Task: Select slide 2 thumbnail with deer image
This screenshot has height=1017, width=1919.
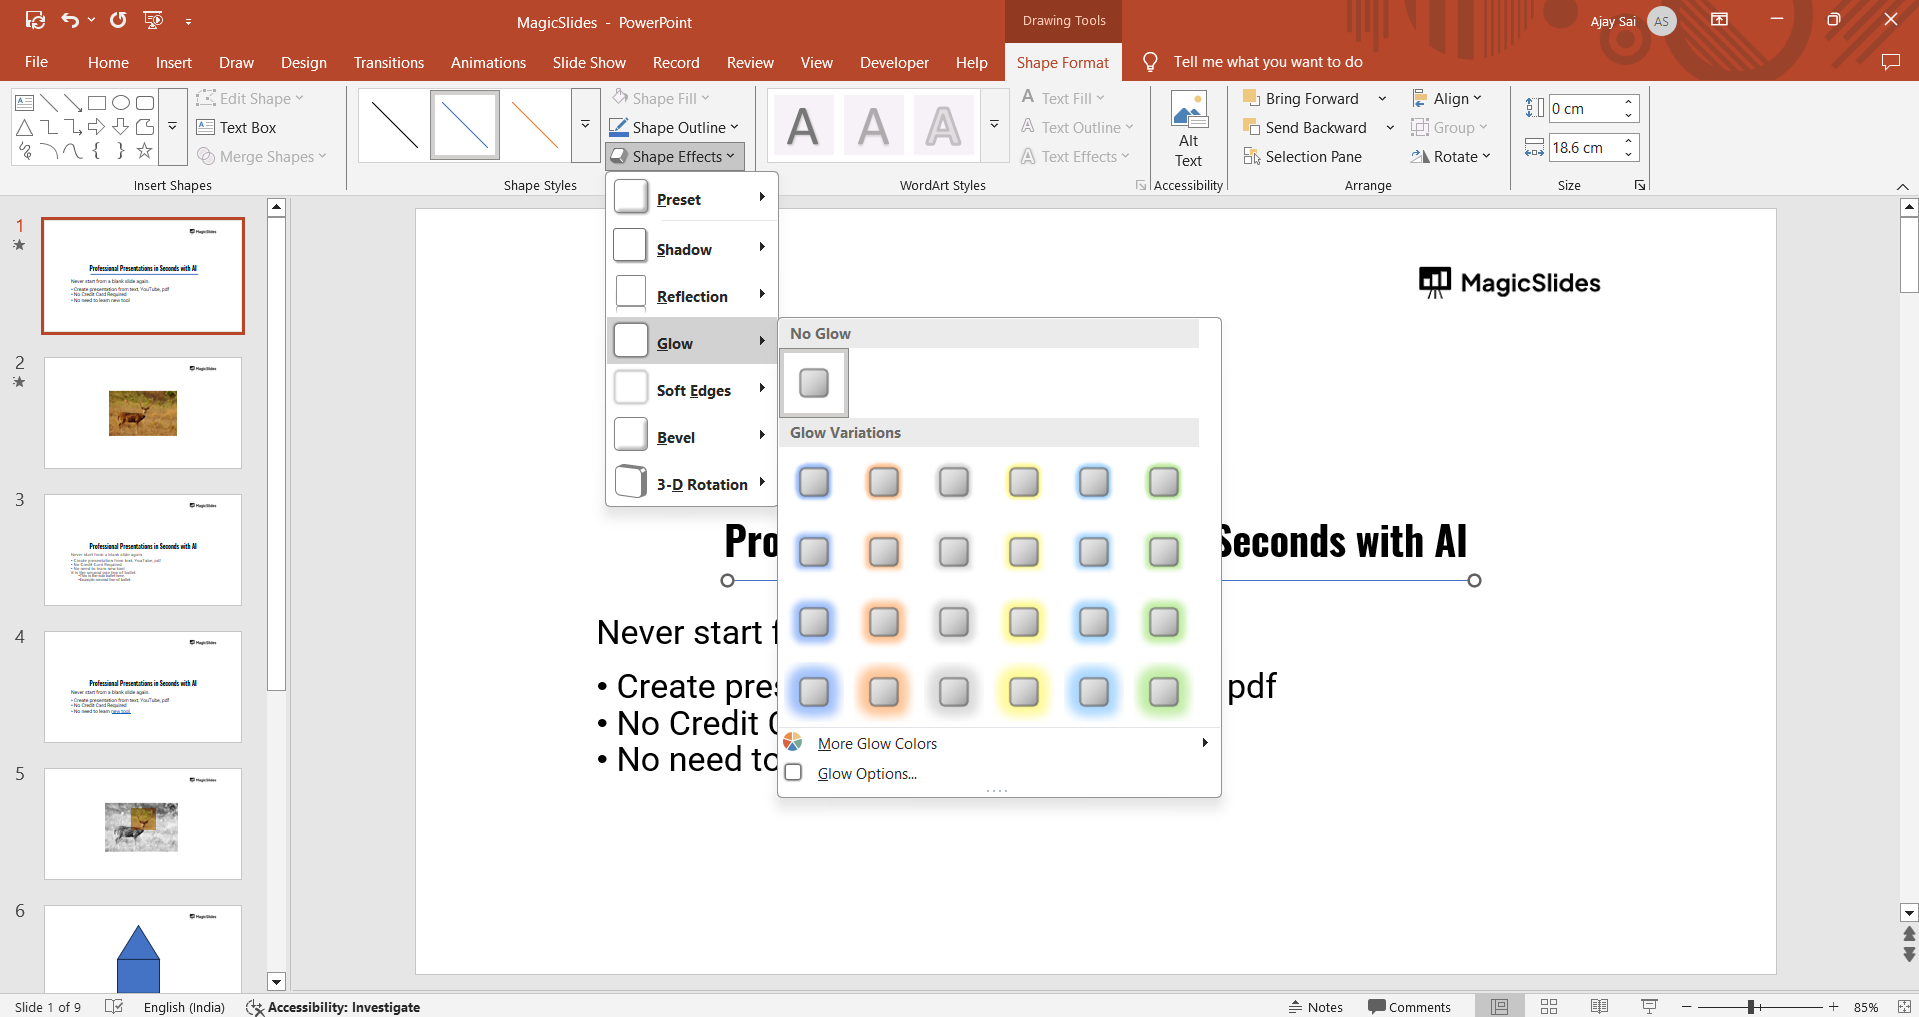Action: 143,413
